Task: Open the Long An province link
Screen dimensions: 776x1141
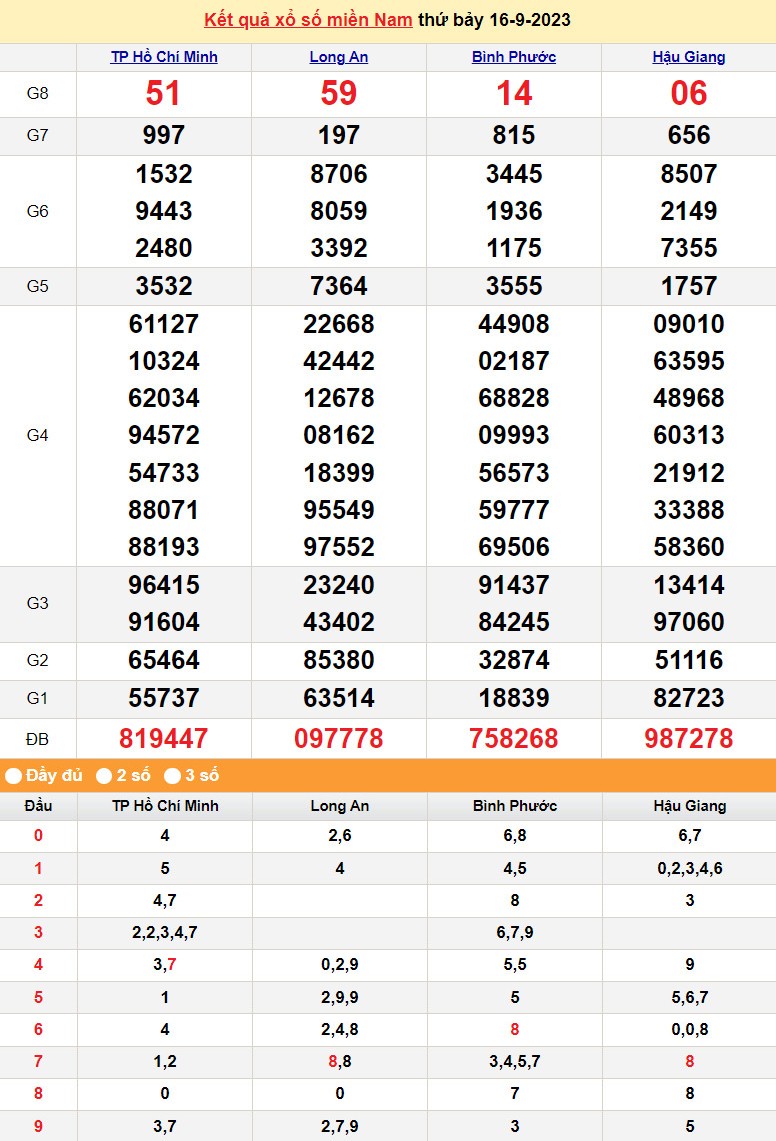Action: click(339, 57)
